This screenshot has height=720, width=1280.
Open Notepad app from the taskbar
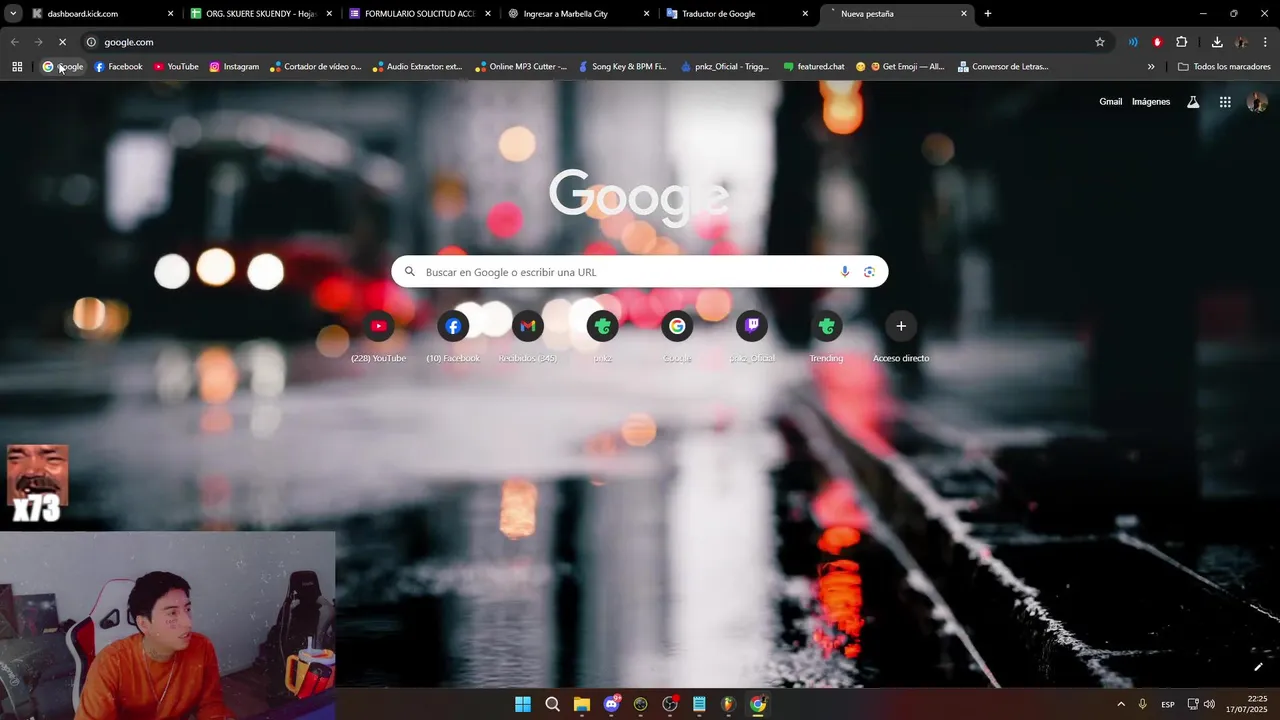699,704
